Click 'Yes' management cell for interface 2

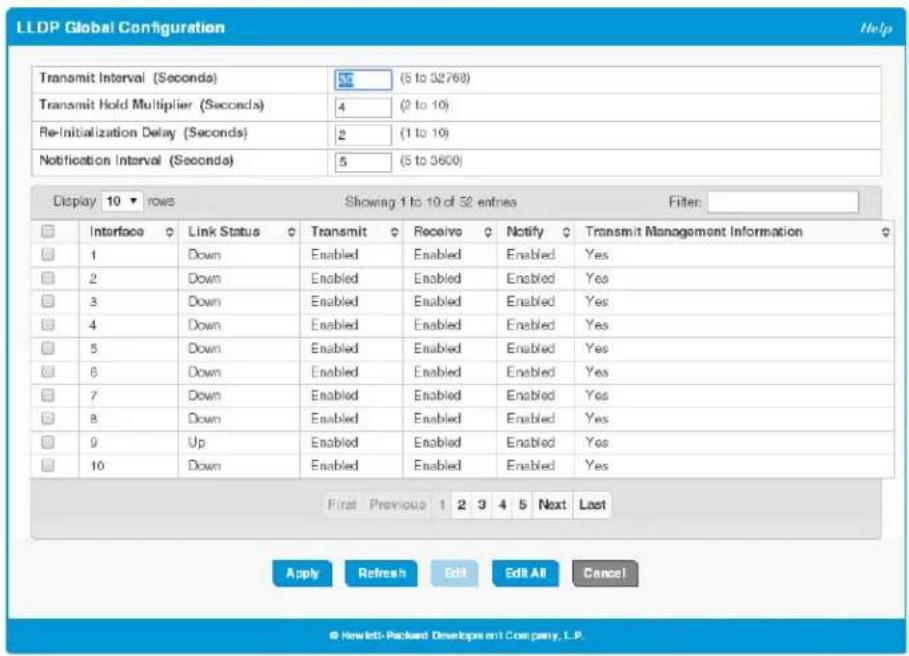point(597,278)
